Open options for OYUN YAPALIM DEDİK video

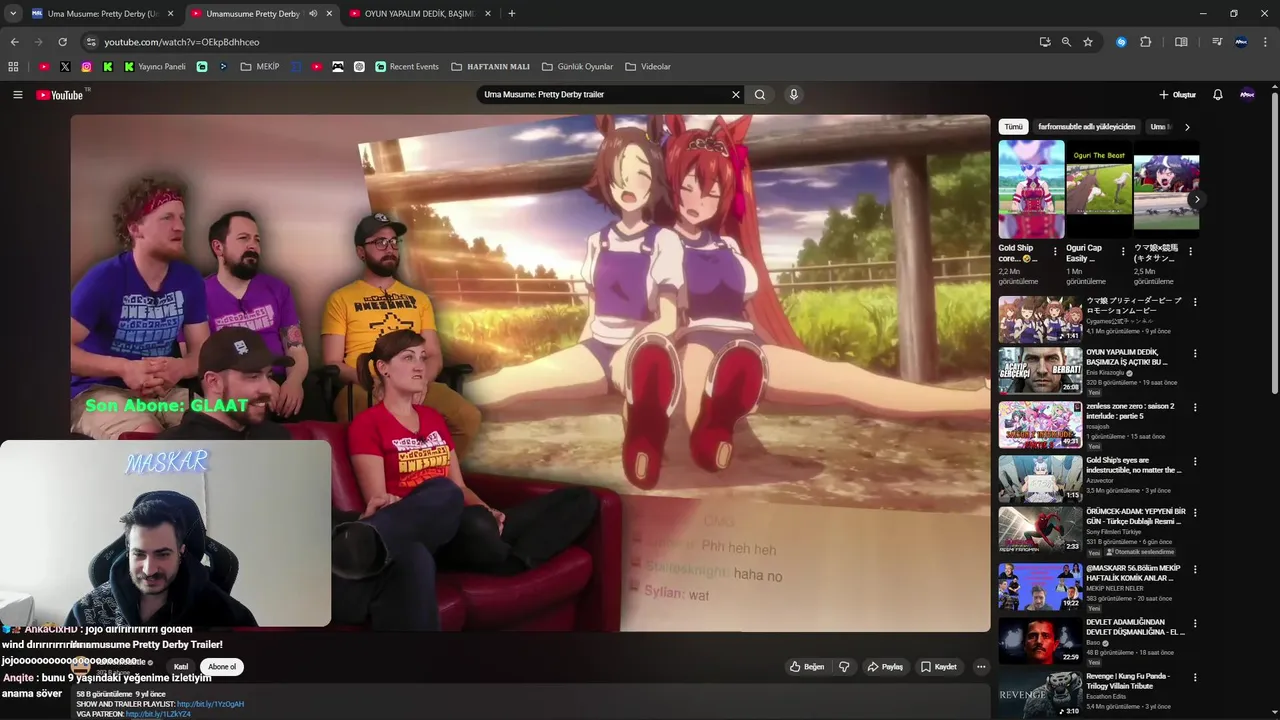click(x=1195, y=354)
